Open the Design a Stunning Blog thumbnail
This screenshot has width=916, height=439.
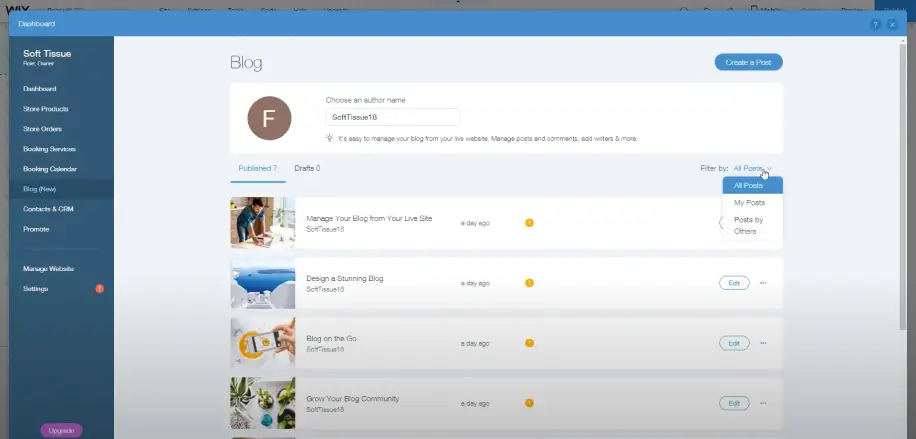point(263,283)
